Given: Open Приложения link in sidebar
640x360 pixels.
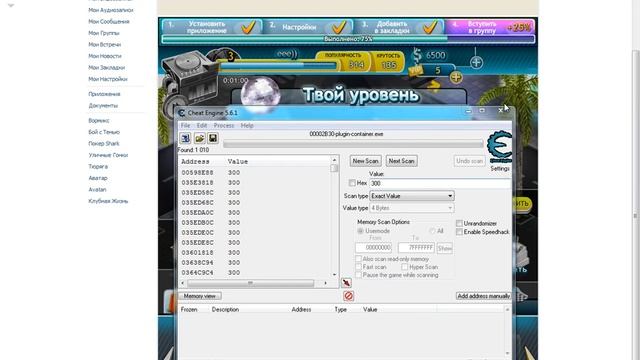Looking at the screenshot, I should (x=104, y=94).
